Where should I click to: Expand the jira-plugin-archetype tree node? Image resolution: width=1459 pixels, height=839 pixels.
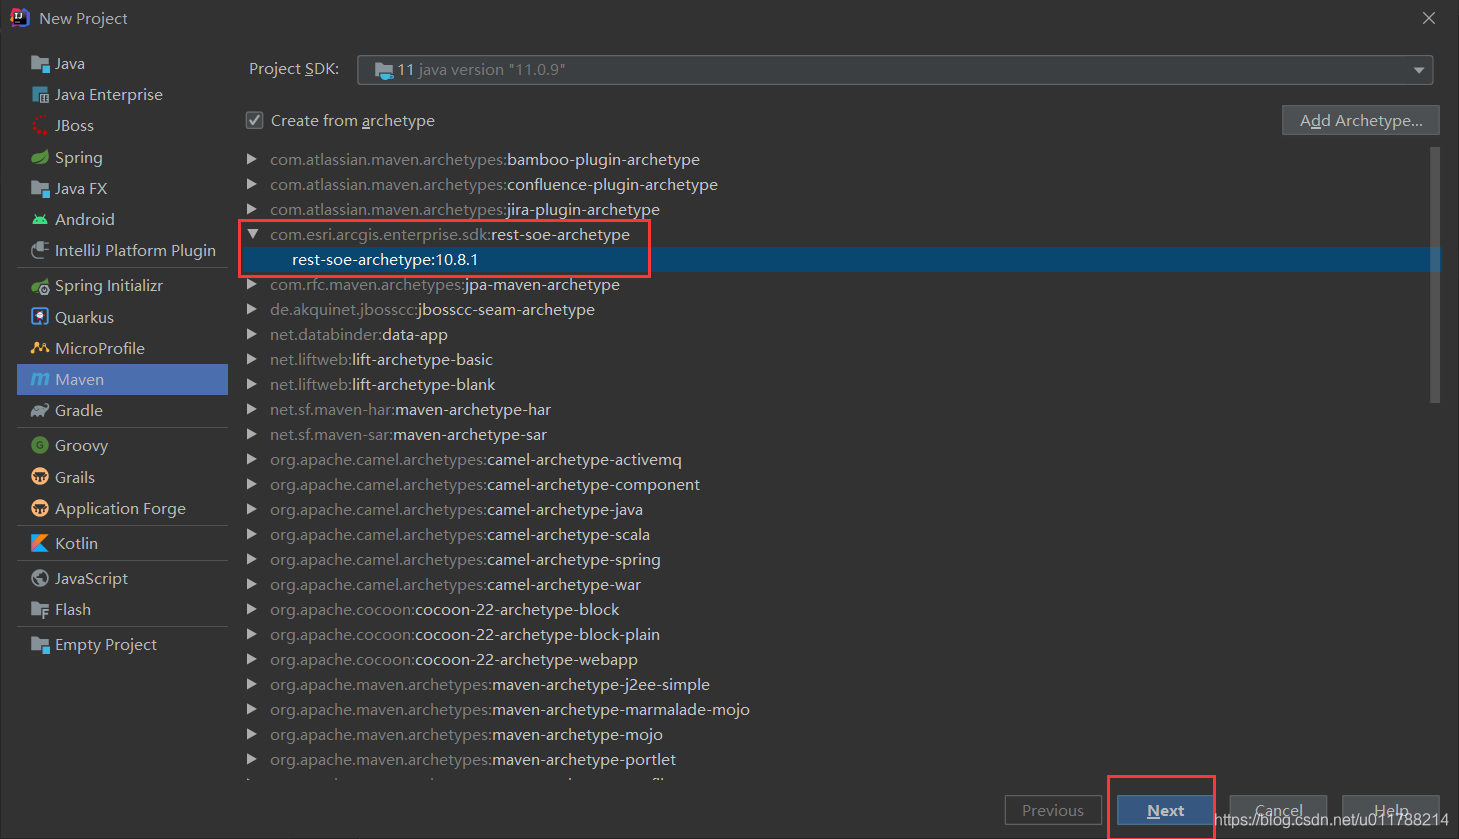[x=252, y=209]
